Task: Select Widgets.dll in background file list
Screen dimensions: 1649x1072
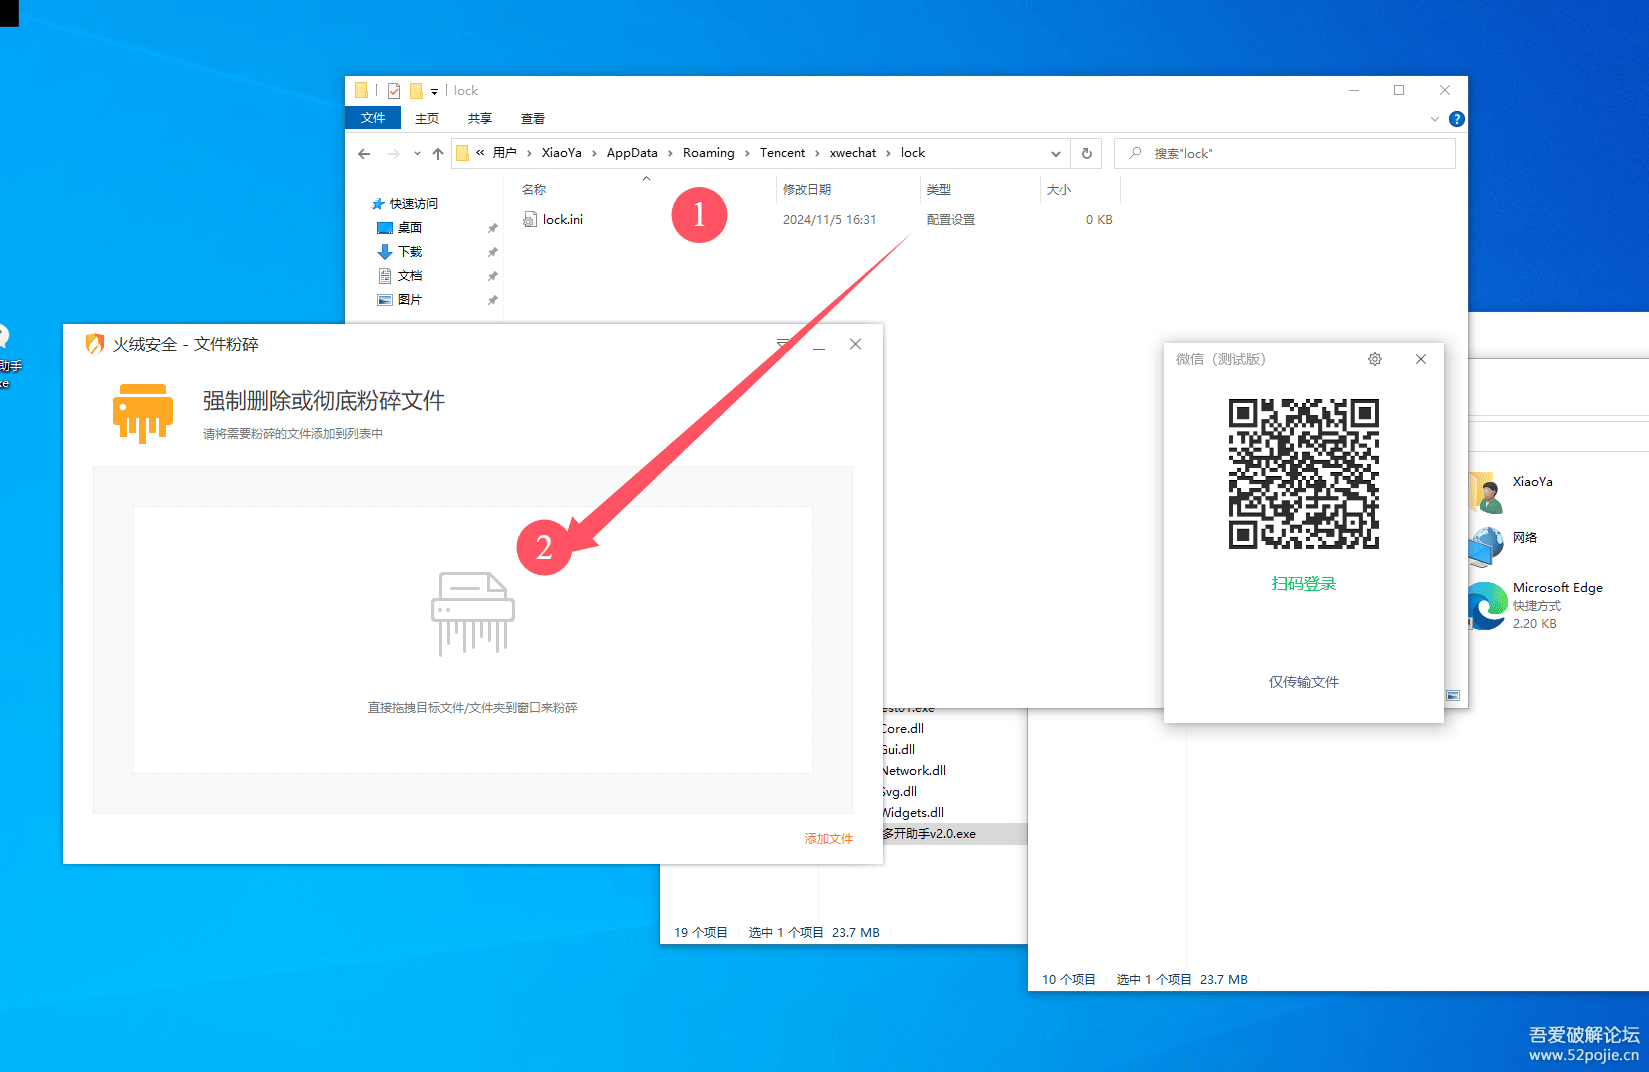Action: click(913, 813)
